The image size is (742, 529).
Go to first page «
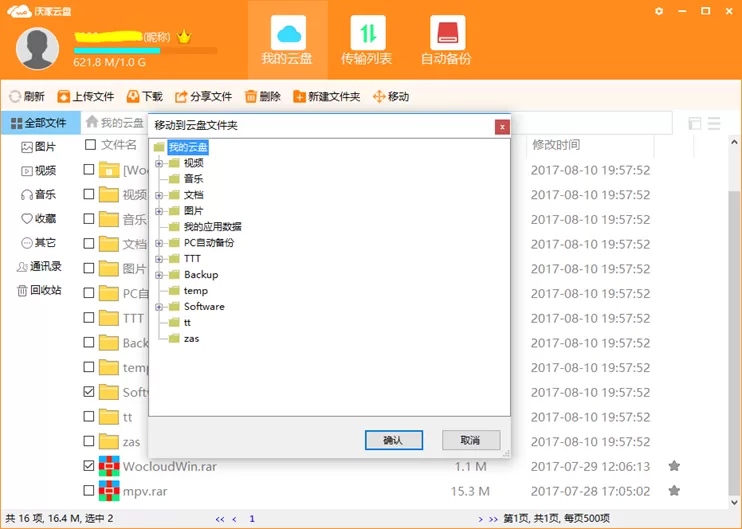pyautogui.click(x=220, y=519)
